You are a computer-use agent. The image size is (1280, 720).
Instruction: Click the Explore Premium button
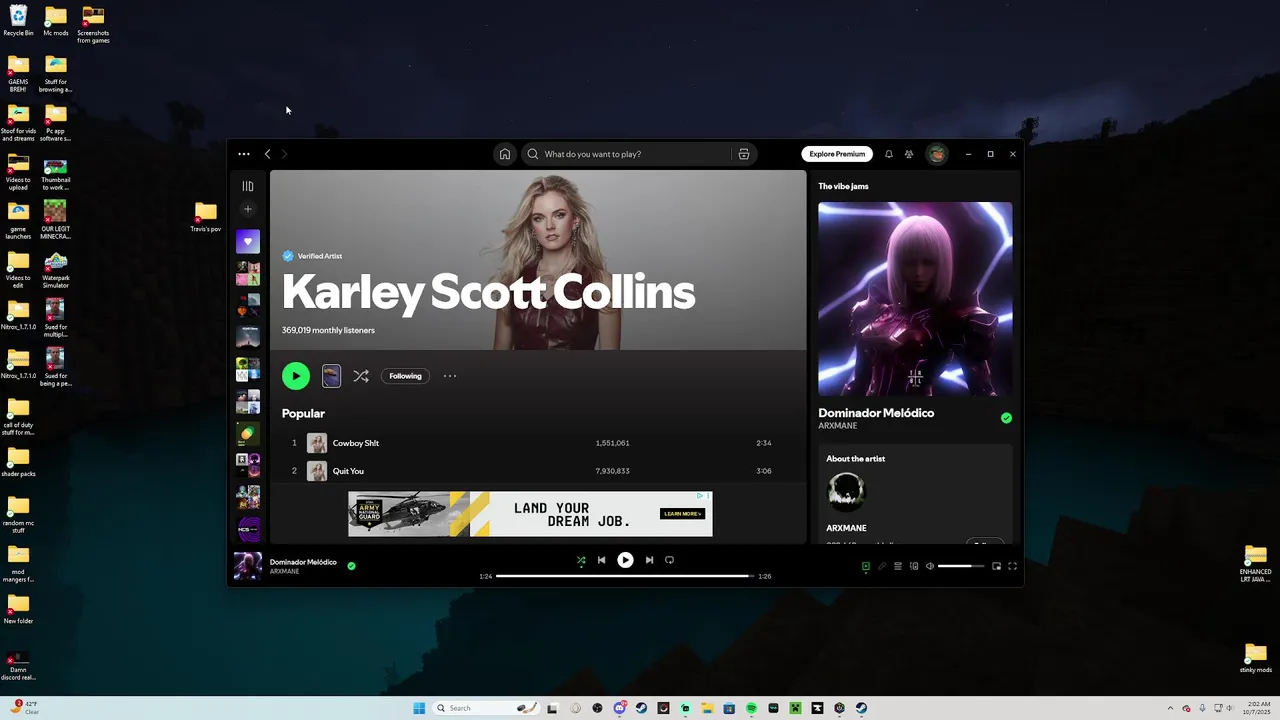click(837, 154)
